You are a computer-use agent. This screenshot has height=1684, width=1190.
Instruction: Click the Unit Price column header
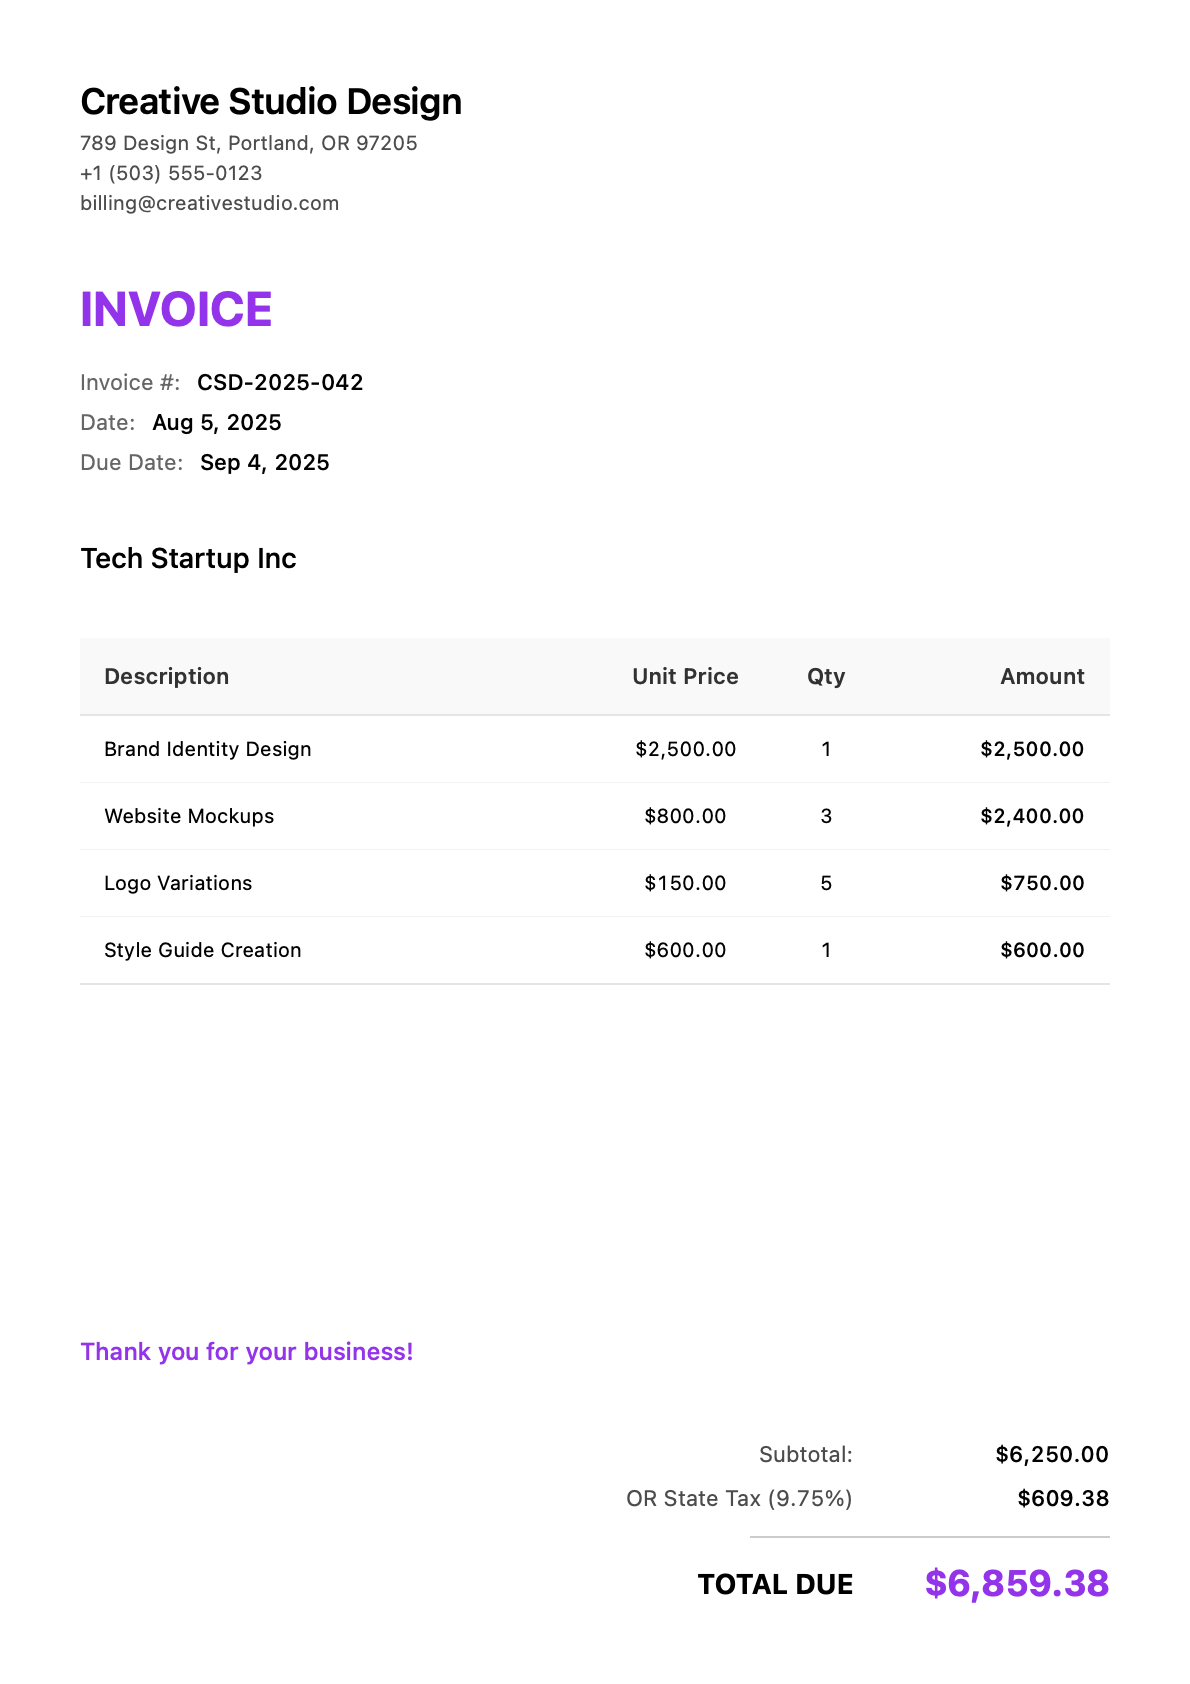685,677
